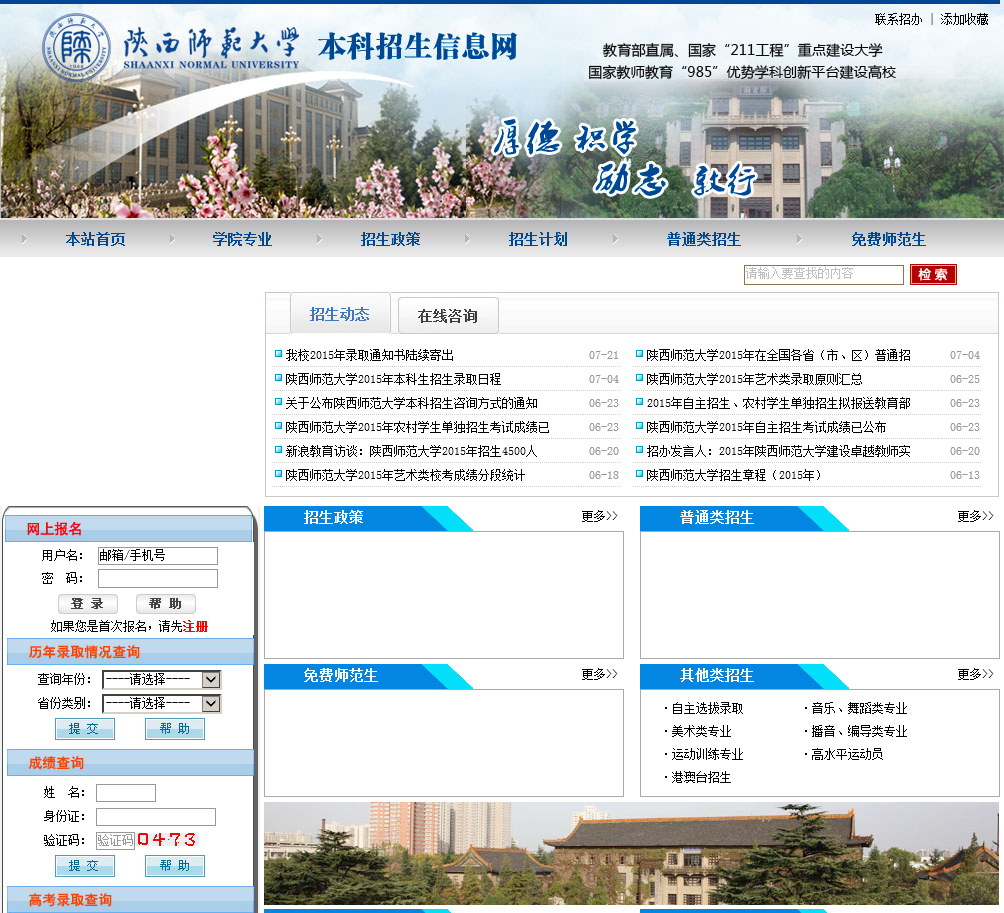The image size is (1004, 913).
Task: Open the 港澳台招生 link
Action: click(x=701, y=778)
